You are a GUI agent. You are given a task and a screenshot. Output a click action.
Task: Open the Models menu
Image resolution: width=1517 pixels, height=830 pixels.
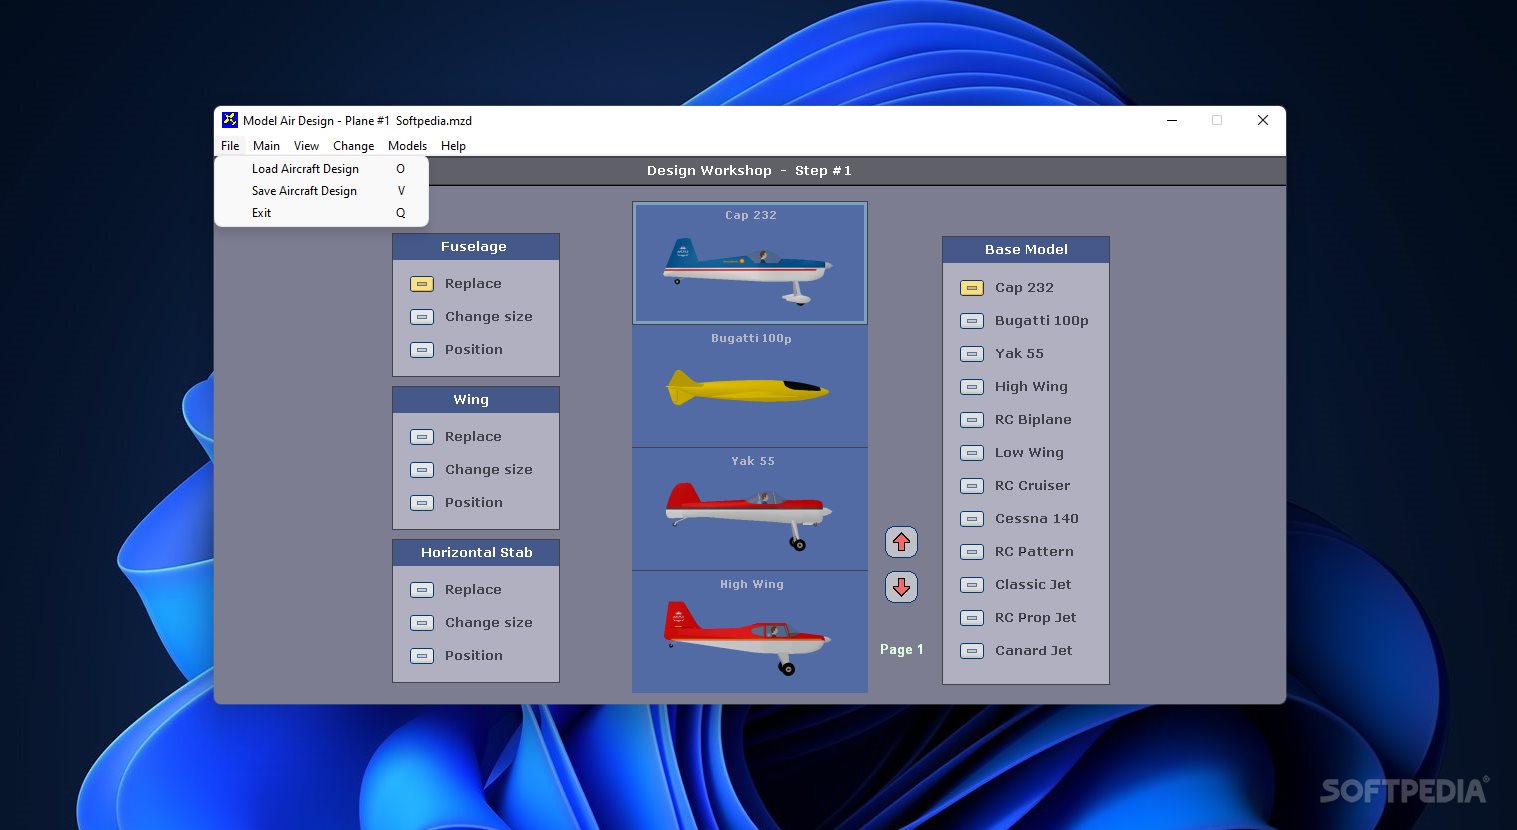coord(407,146)
